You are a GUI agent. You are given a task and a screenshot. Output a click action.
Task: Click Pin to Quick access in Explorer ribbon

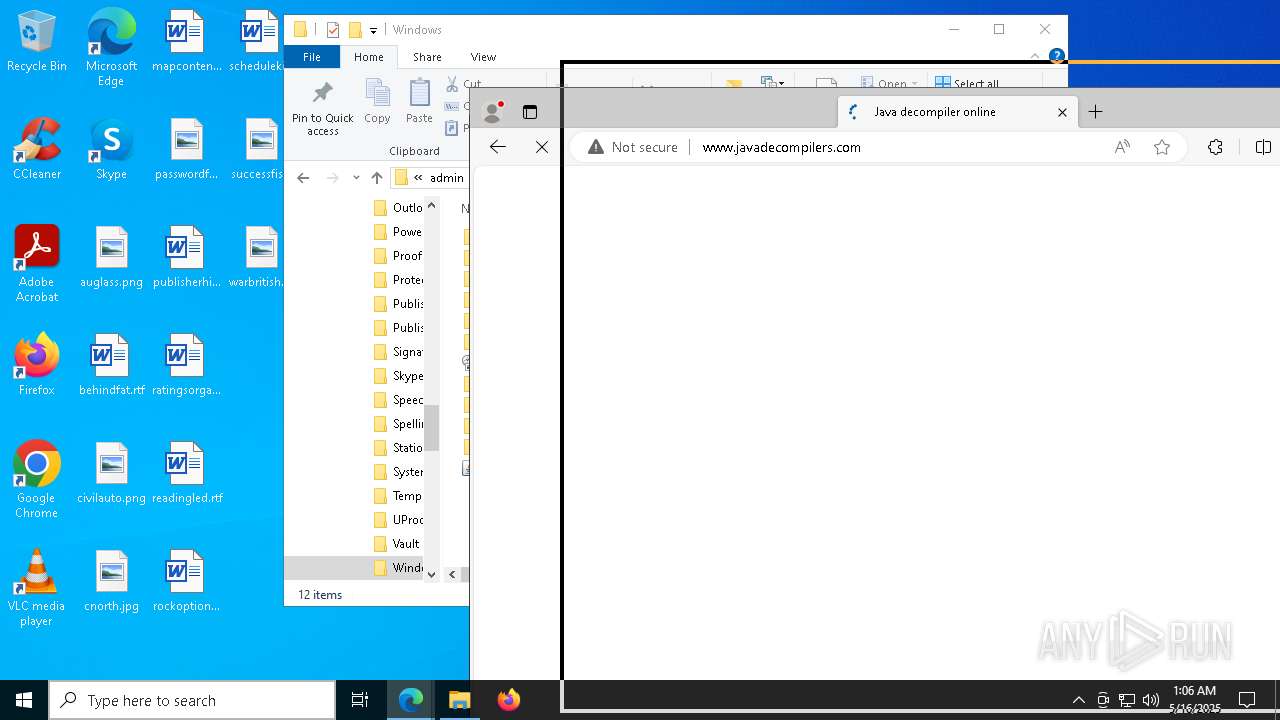(x=322, y=108)
